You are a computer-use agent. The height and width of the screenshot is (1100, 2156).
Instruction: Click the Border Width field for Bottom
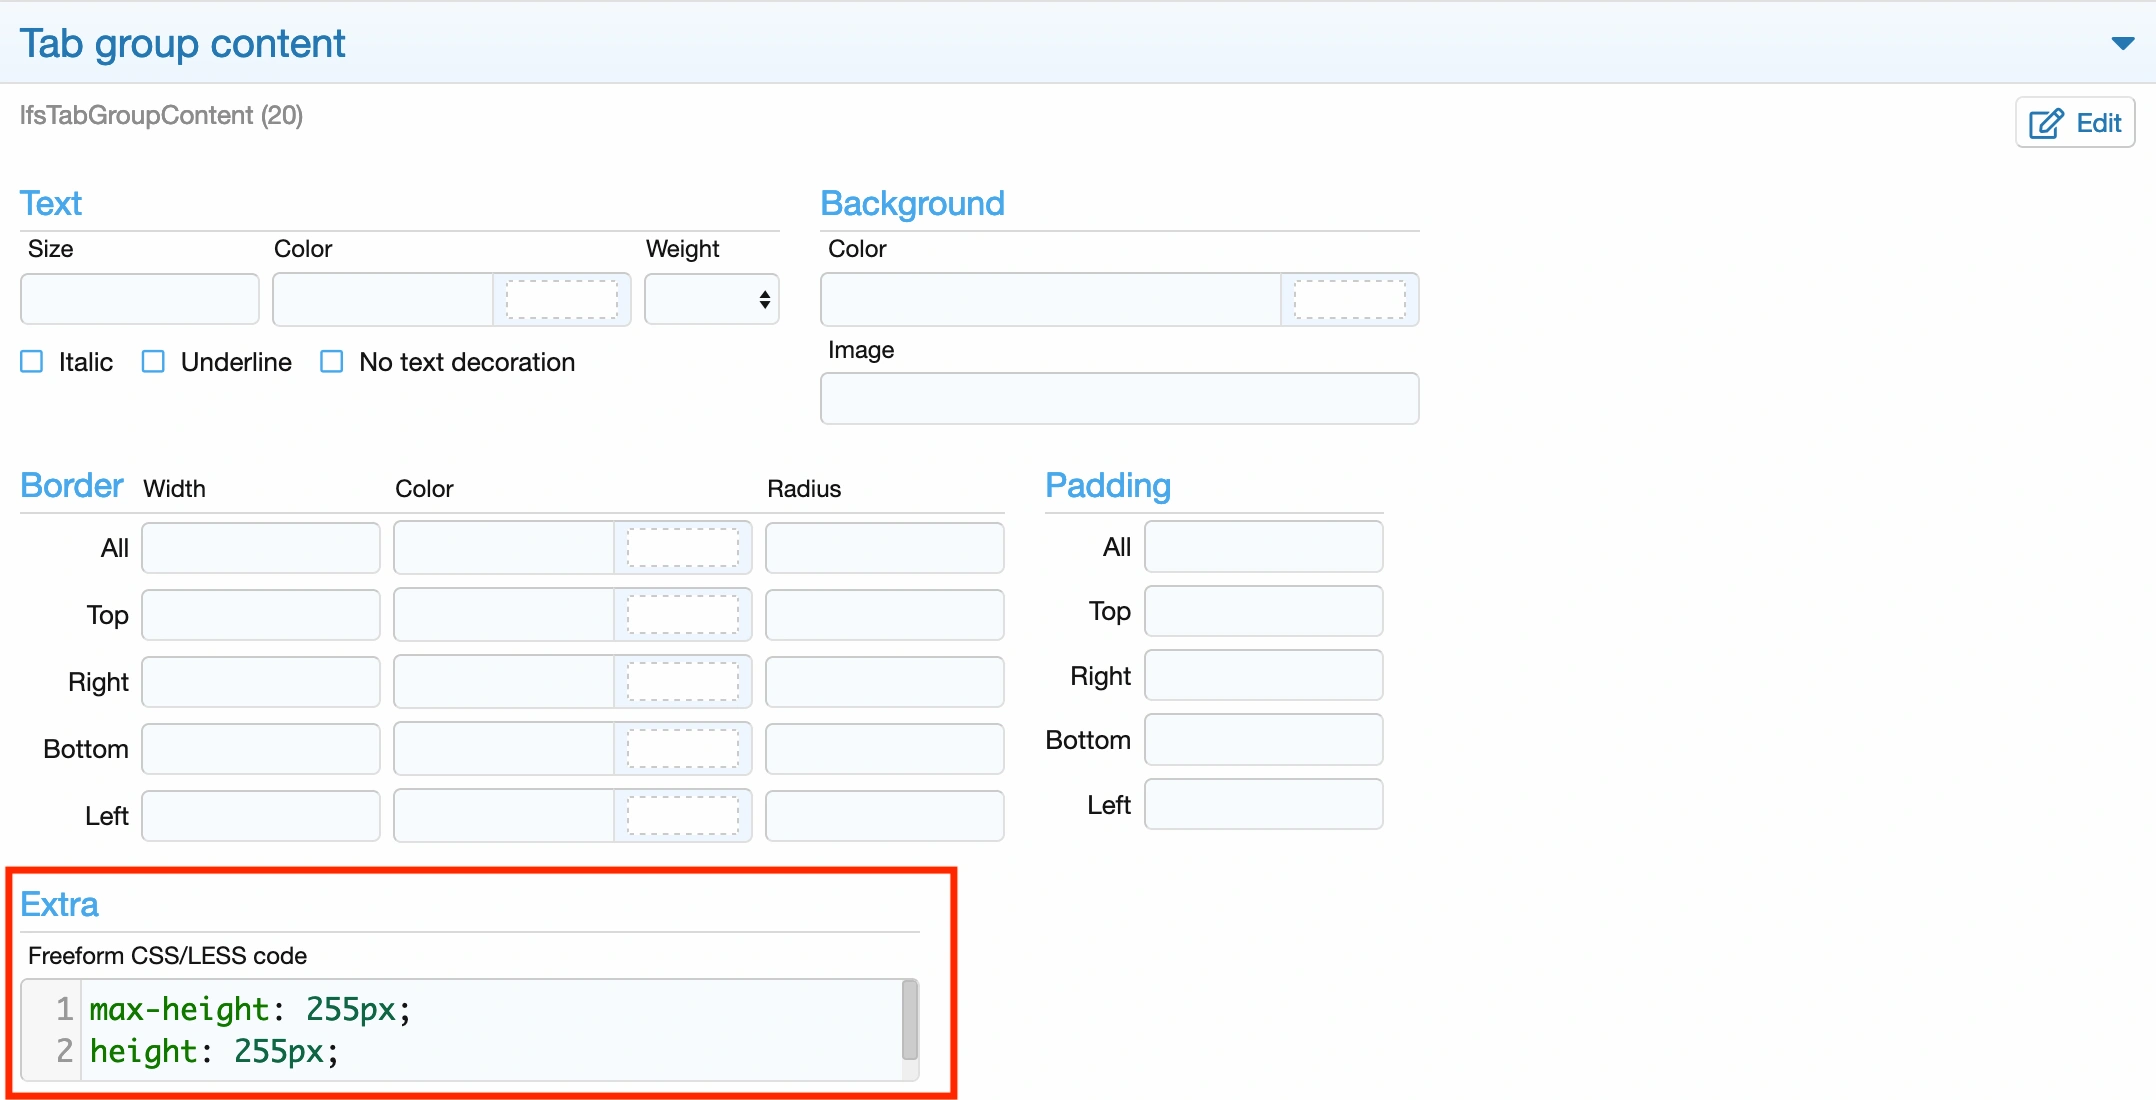coord(260,749)
